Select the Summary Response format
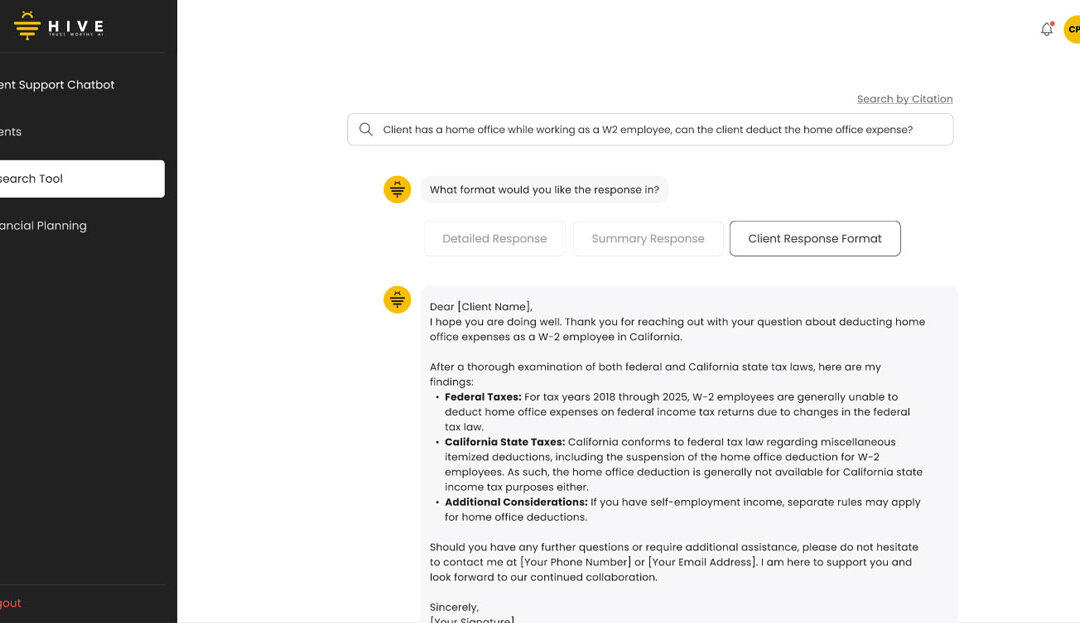This screenshot has height=623, width=1080. tap(648, 238)
